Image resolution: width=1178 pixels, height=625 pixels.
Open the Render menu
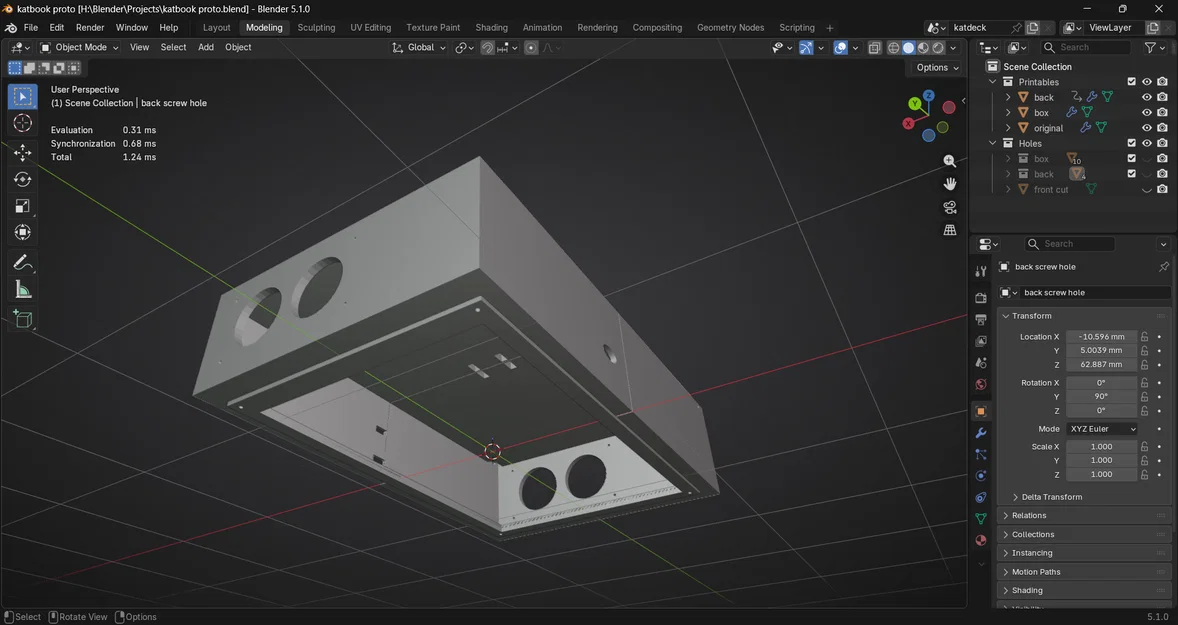(x=90, y=28)
